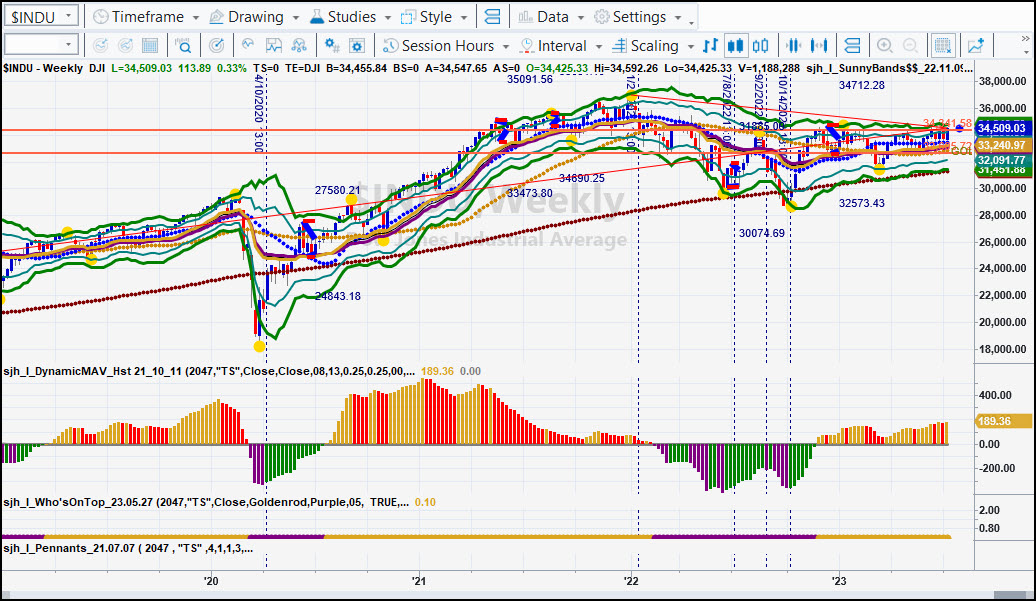Click the 189.36 histogram value label
The width and height of the screenshot is (1036, 601).
coord(1003,421)
